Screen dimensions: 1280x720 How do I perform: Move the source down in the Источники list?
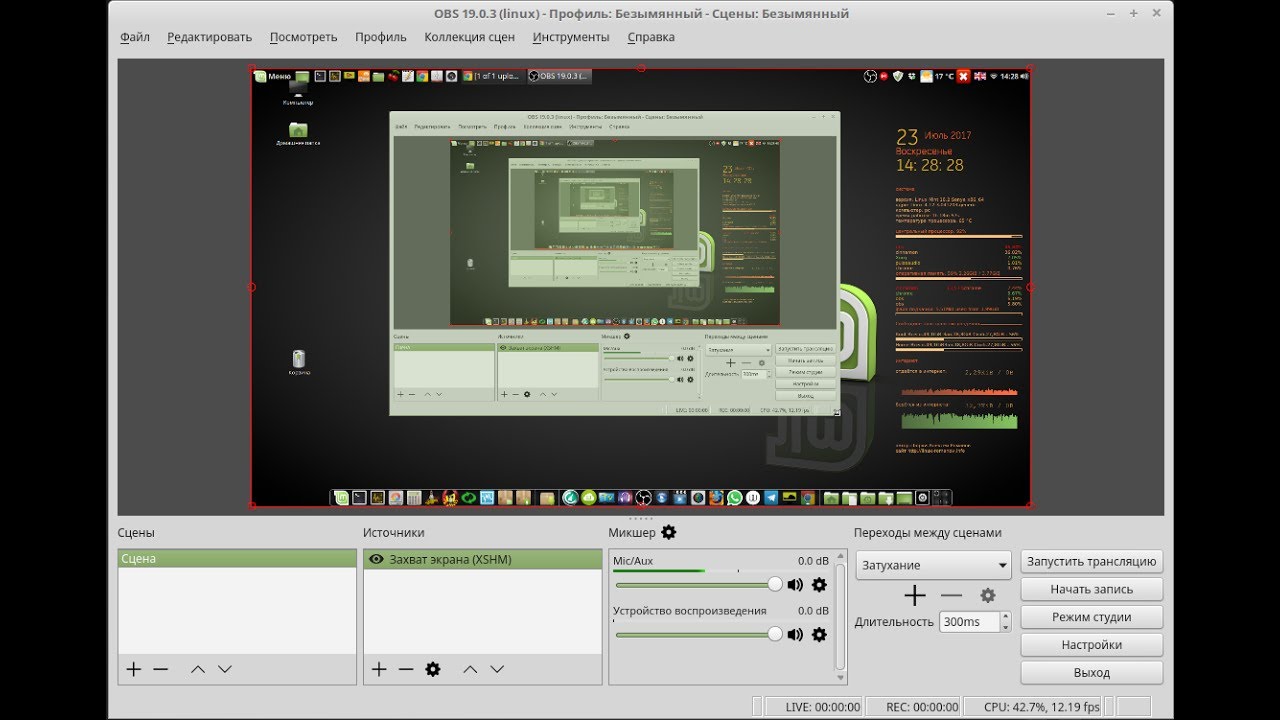click(497, 669)
